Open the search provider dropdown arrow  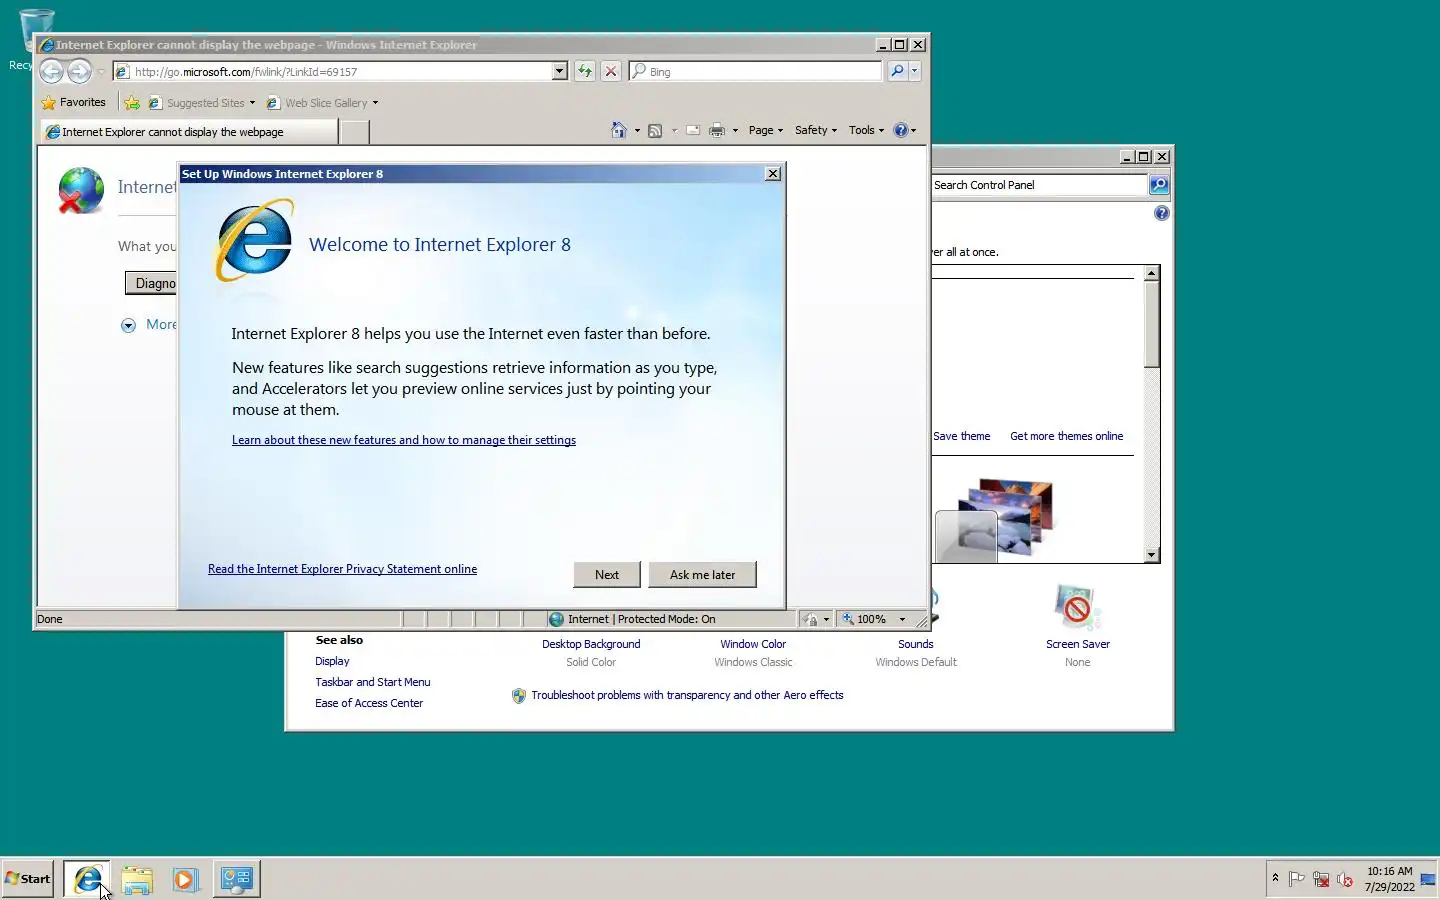click(x=914, y=71)
